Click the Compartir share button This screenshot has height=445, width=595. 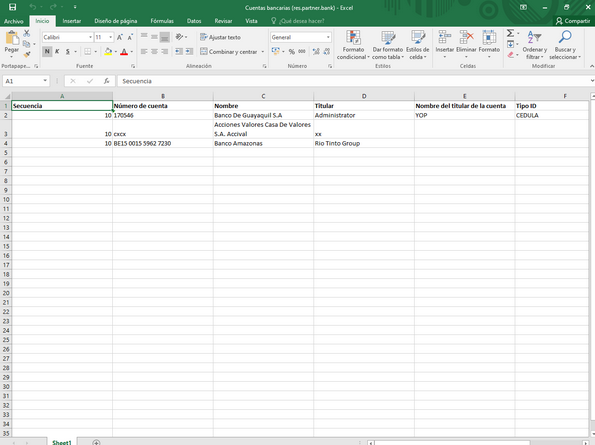tap(573, 21)
